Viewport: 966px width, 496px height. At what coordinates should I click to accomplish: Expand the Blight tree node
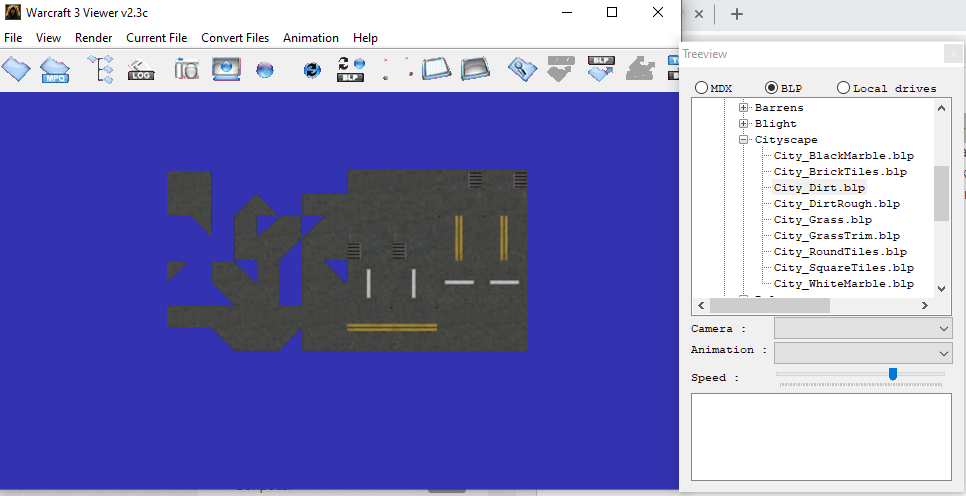744,123
